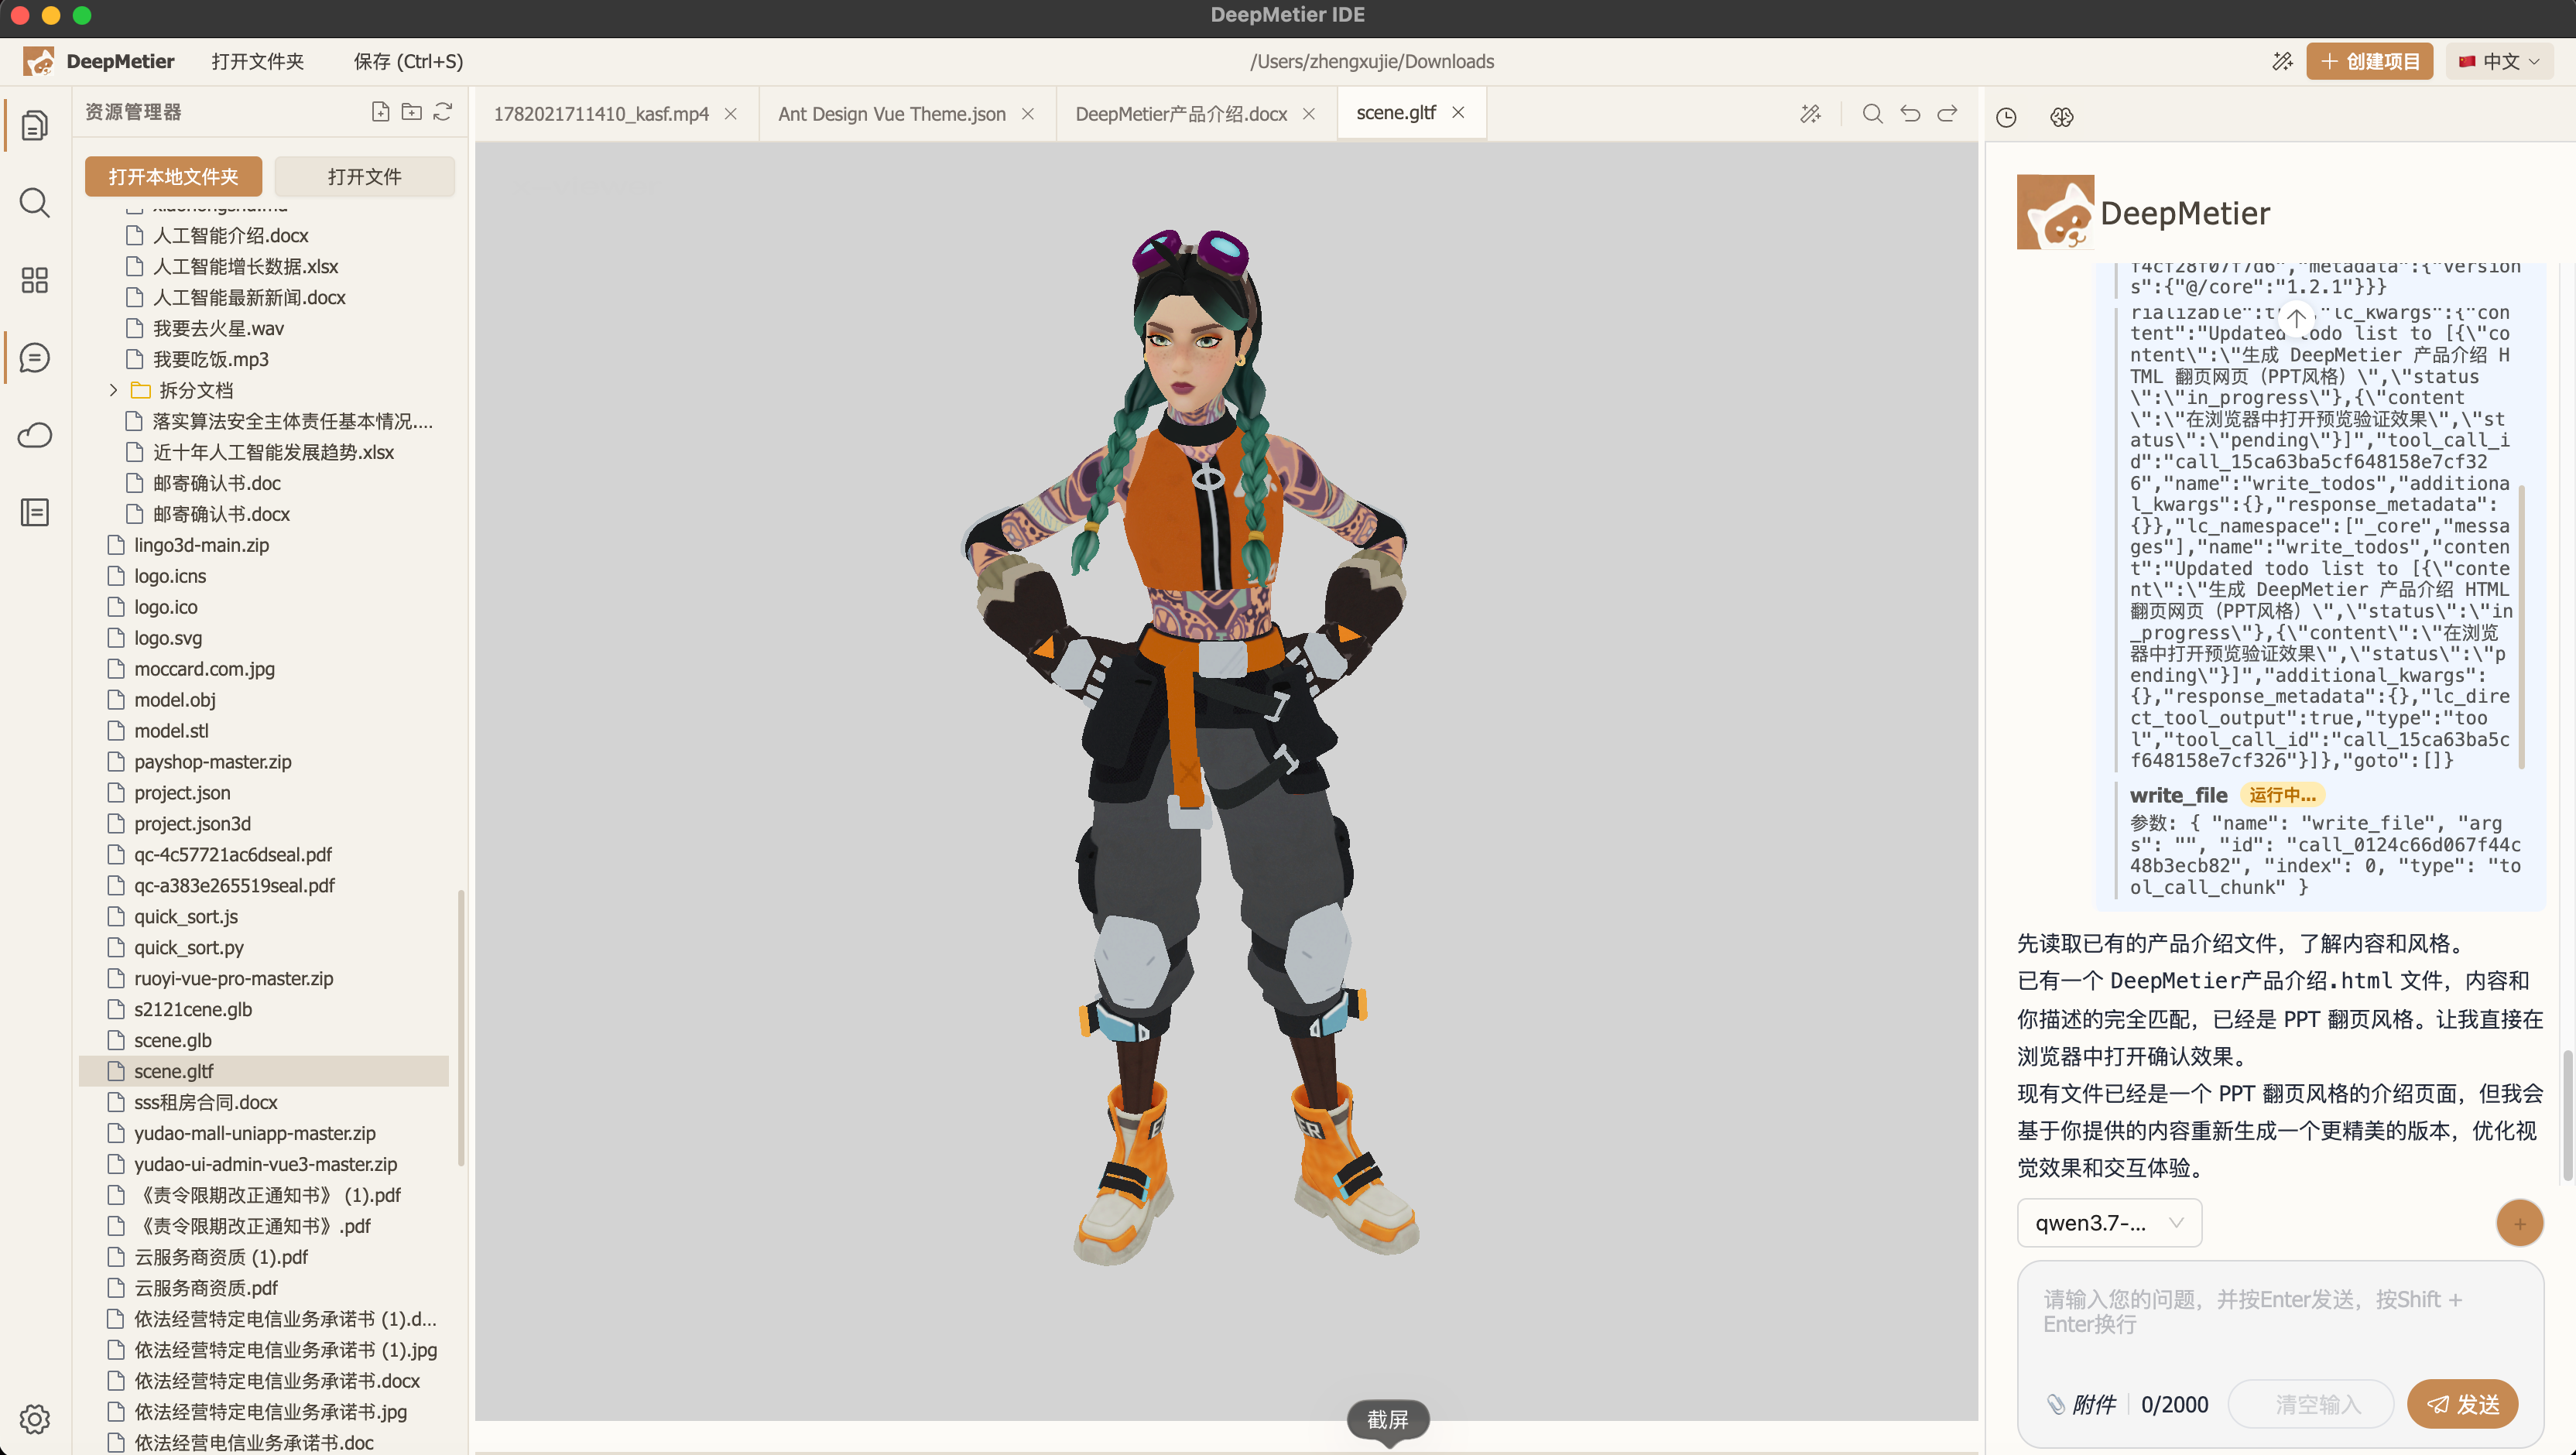2576x1455 pixels.
Task: Click the file explorer scrollbar
Action: click(461, 1027)
